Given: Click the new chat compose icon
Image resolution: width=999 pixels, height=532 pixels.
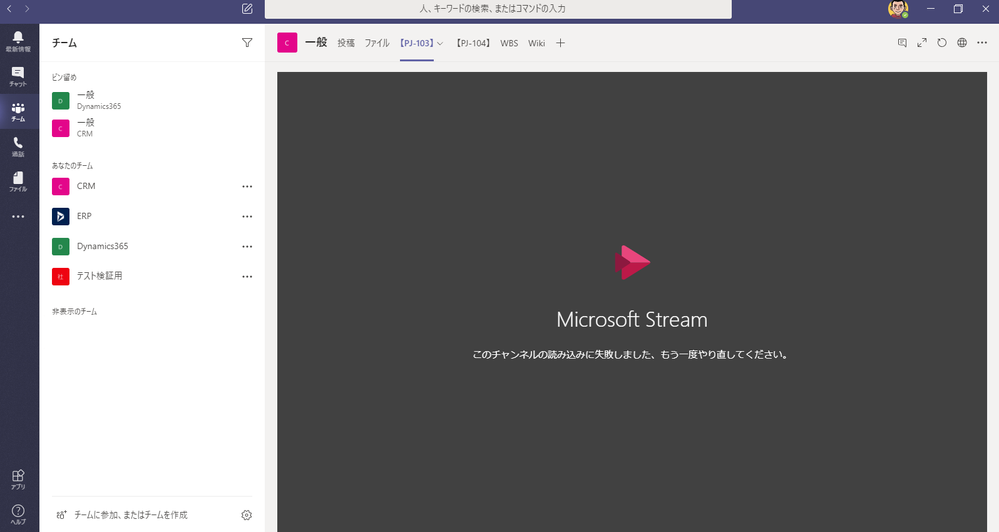Looking at the screenshot, I should click(247, 9).
